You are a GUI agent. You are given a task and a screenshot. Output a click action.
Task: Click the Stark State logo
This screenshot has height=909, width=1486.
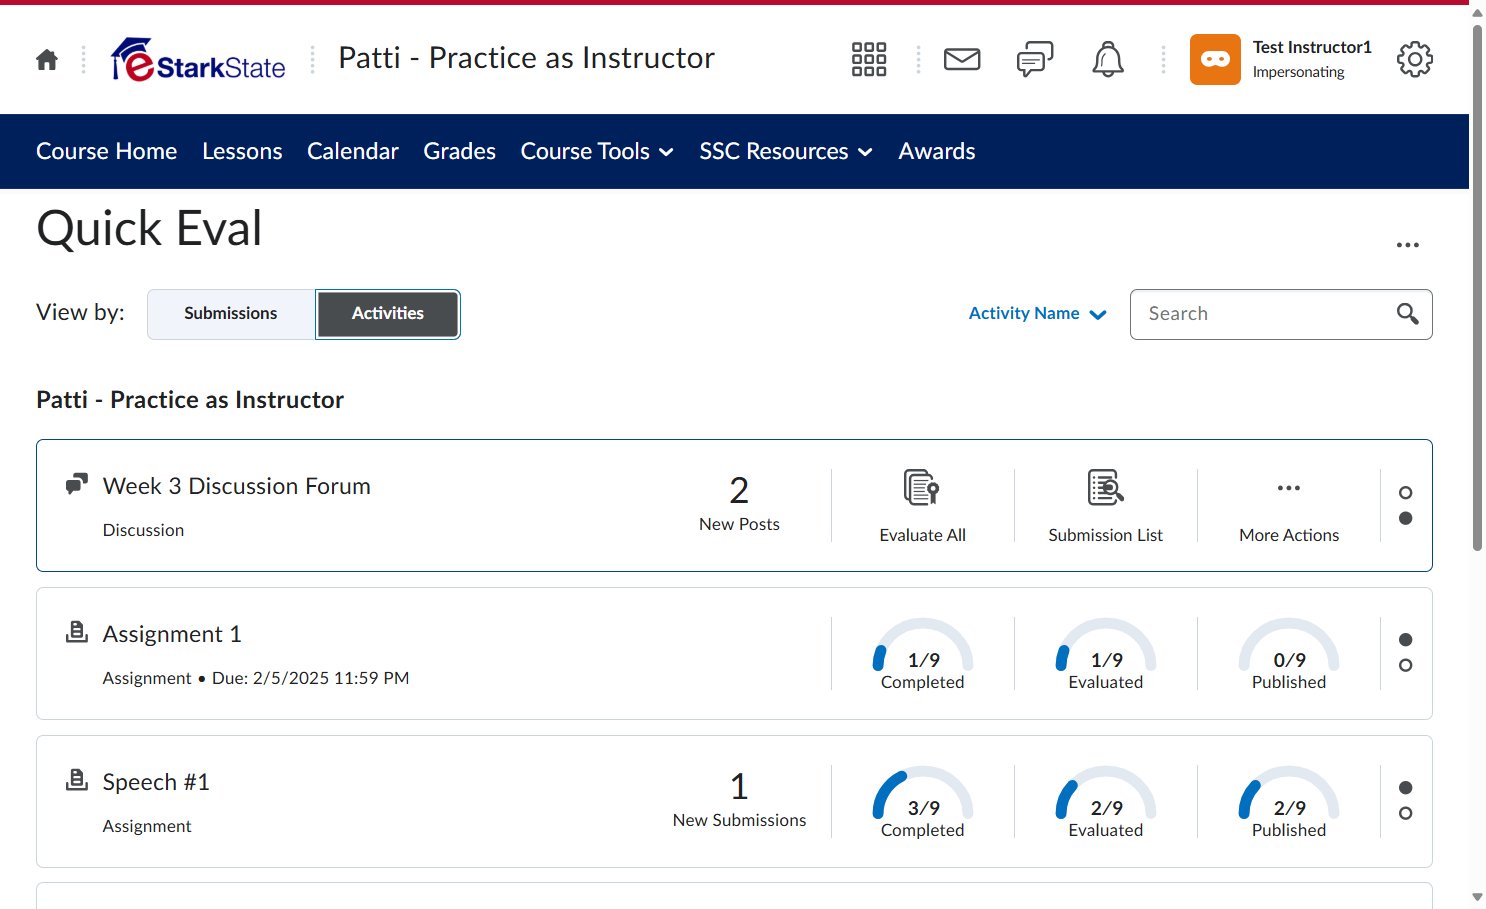[x=198, y=60]
